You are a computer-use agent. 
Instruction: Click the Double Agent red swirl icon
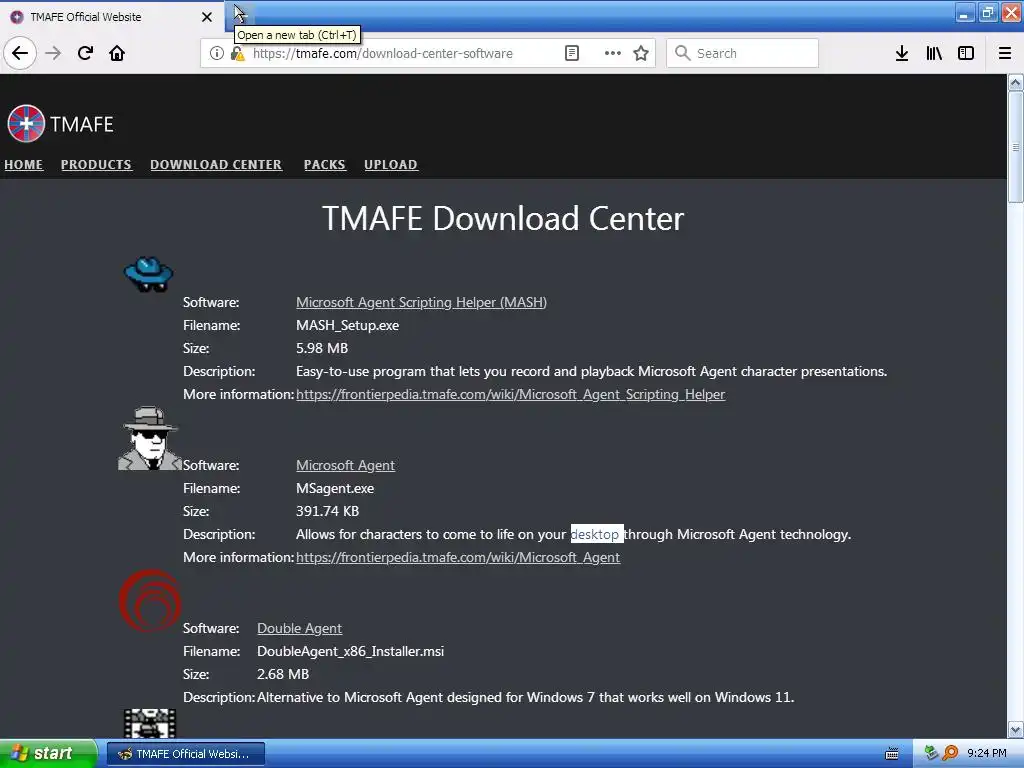click(x=150, y=601)
